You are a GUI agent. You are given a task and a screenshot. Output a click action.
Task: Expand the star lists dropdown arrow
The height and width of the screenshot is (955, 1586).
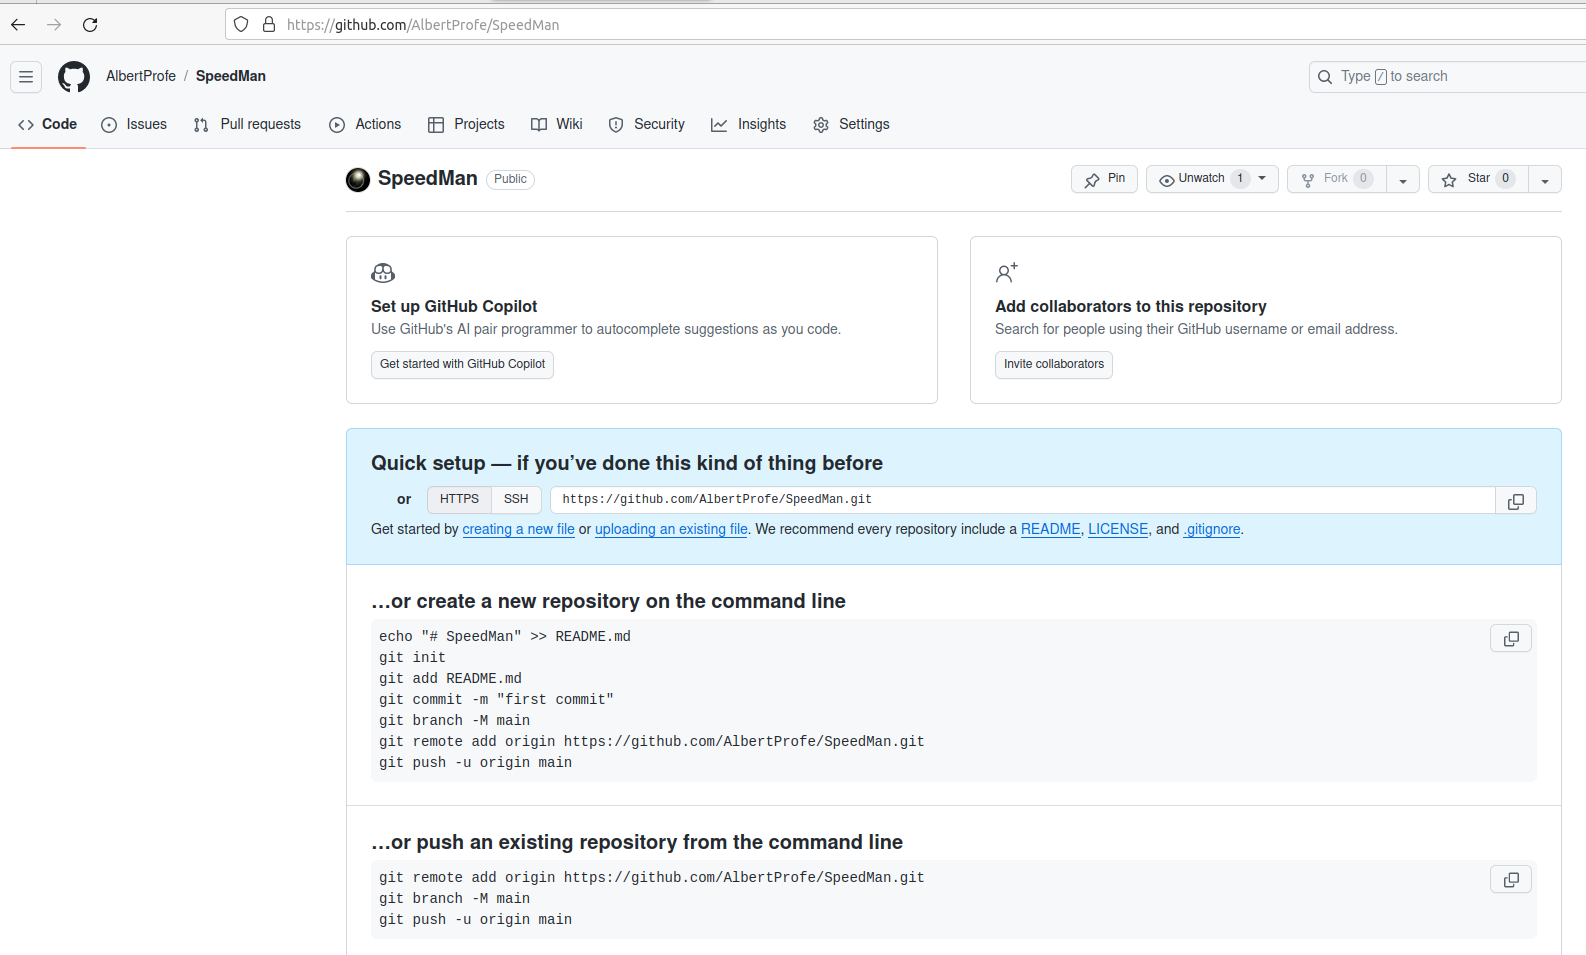[1545, 180]
